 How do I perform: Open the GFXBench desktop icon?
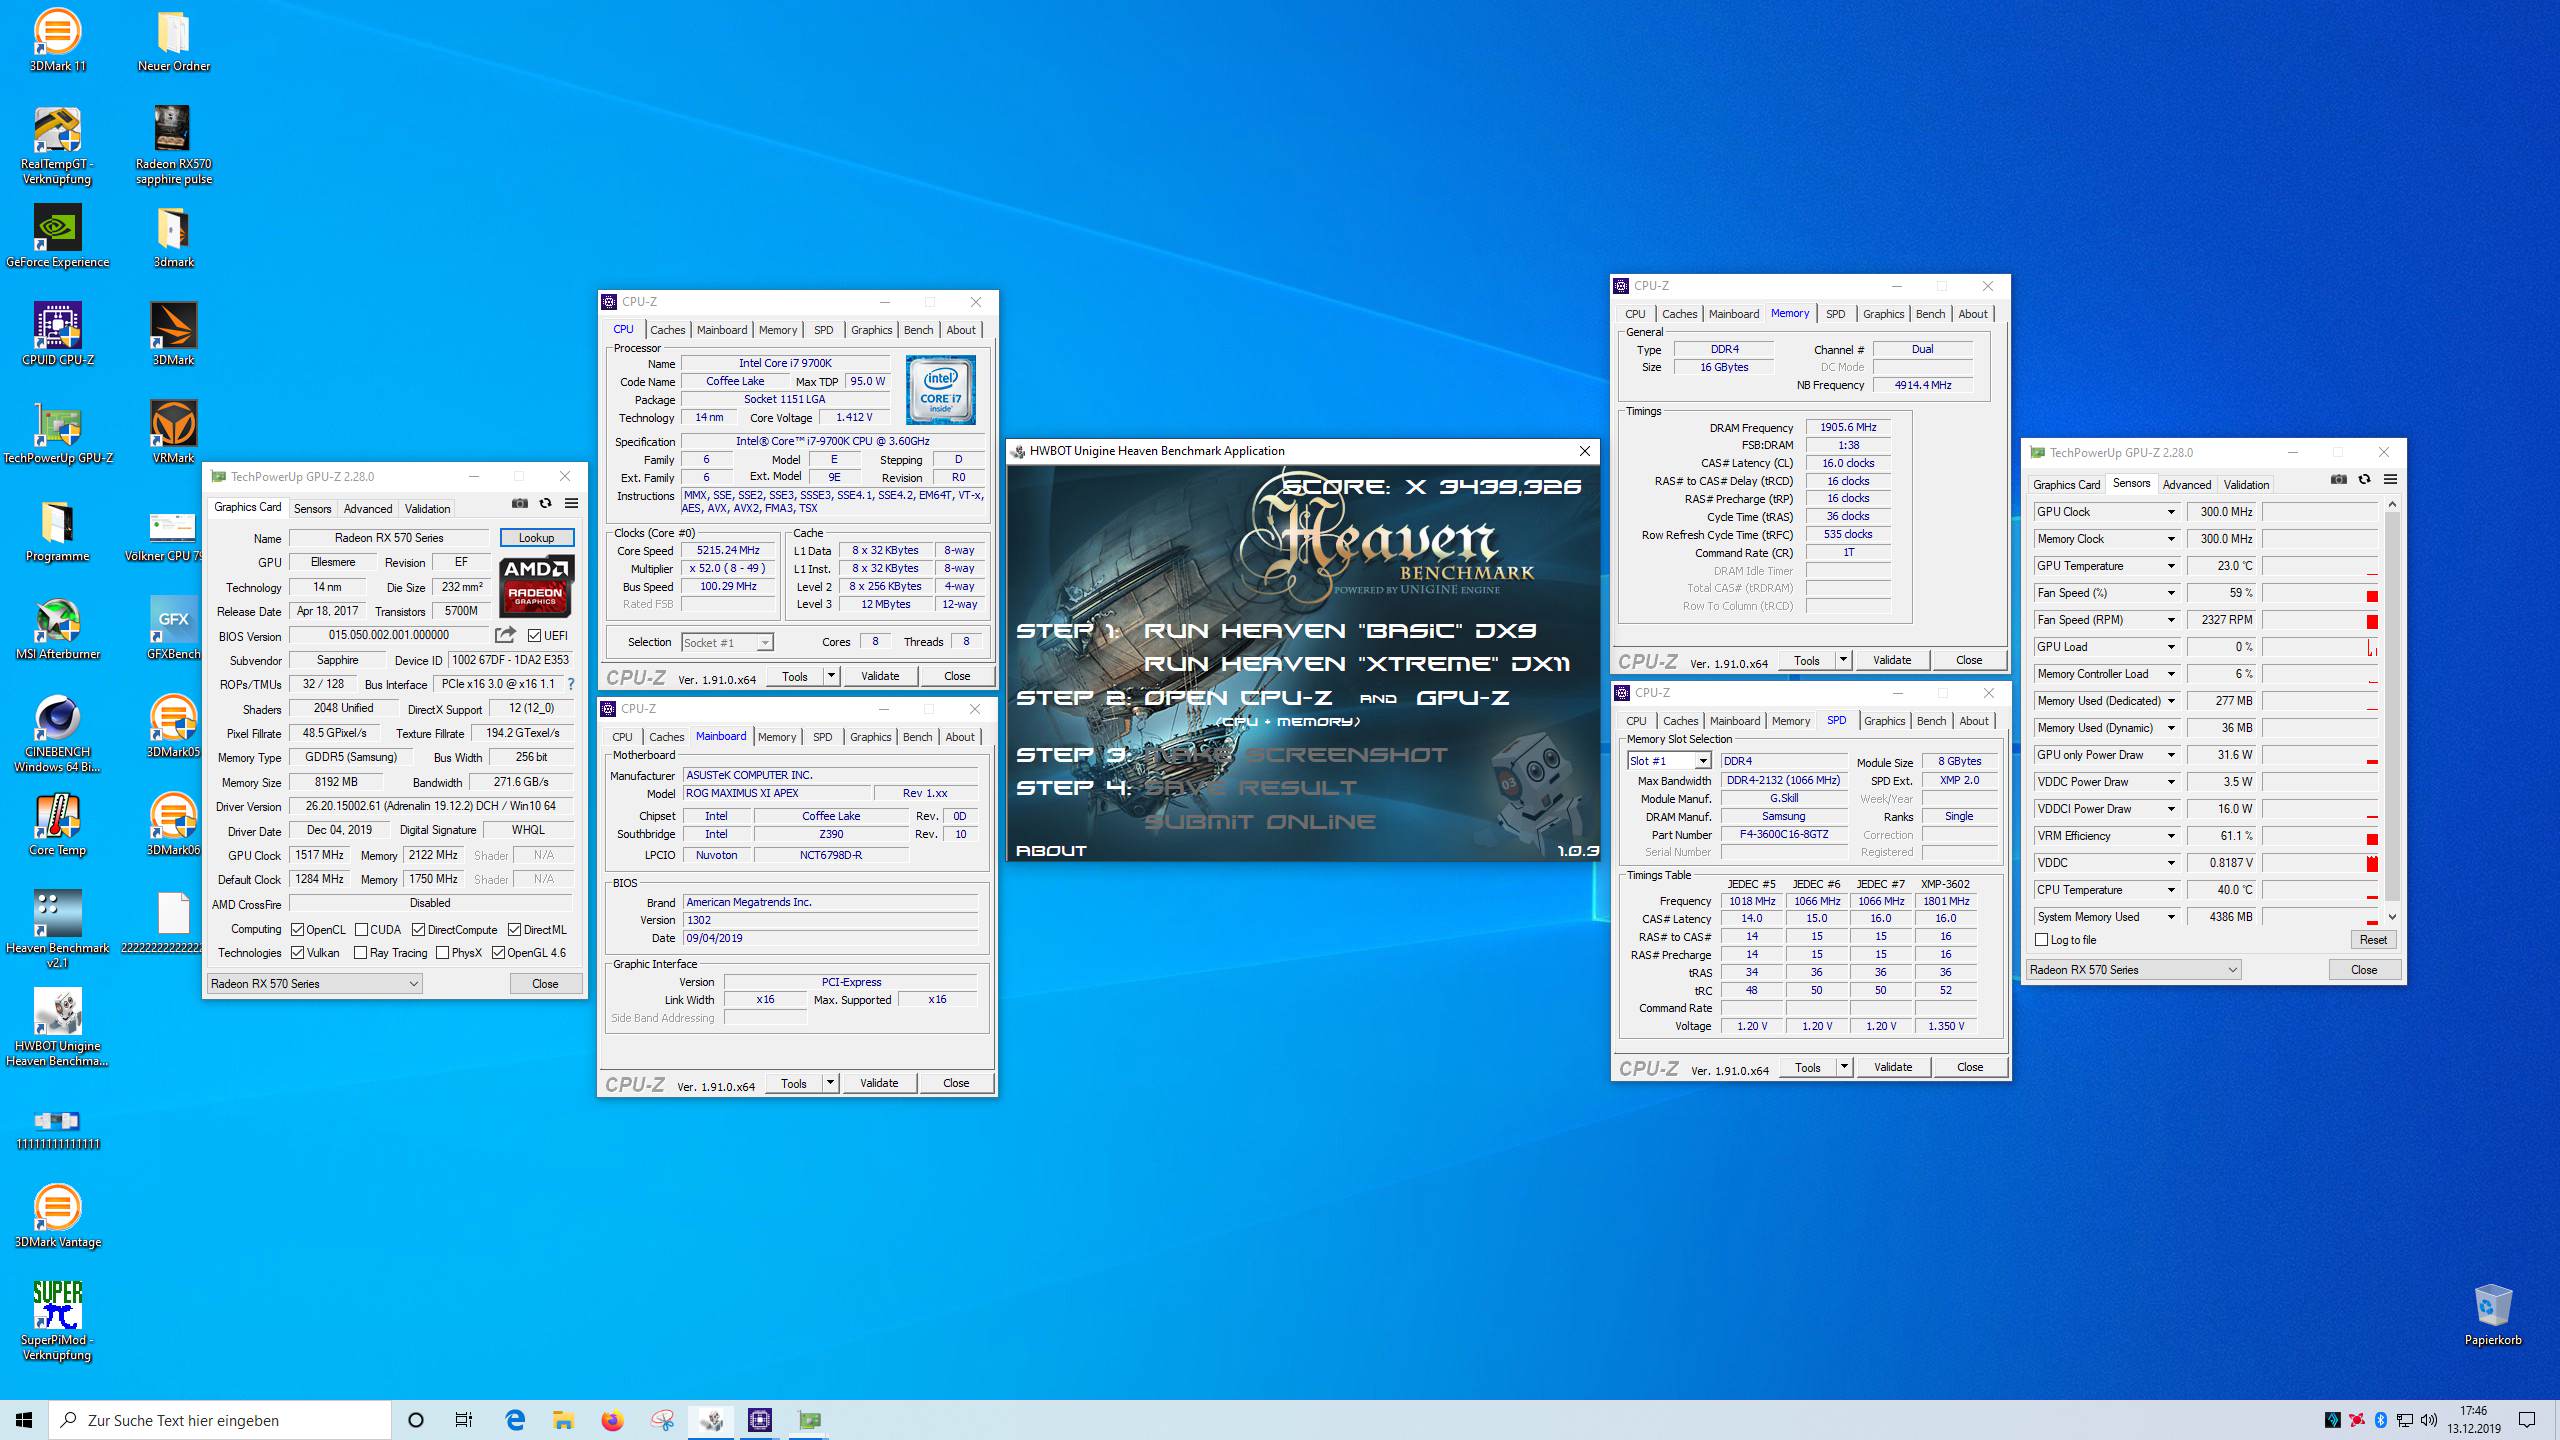click(x=174, y=629)
